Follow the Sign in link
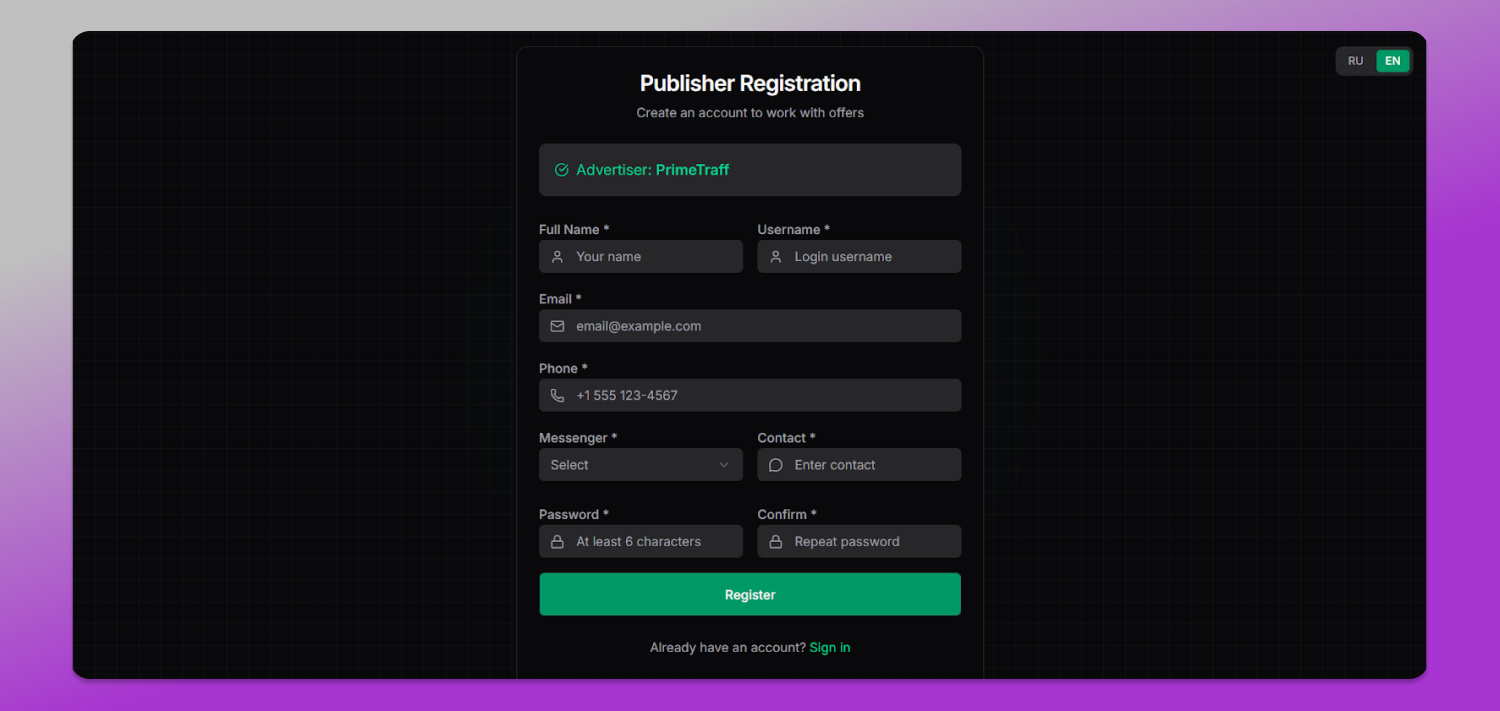1500x711 pixels. click(830, 648)
